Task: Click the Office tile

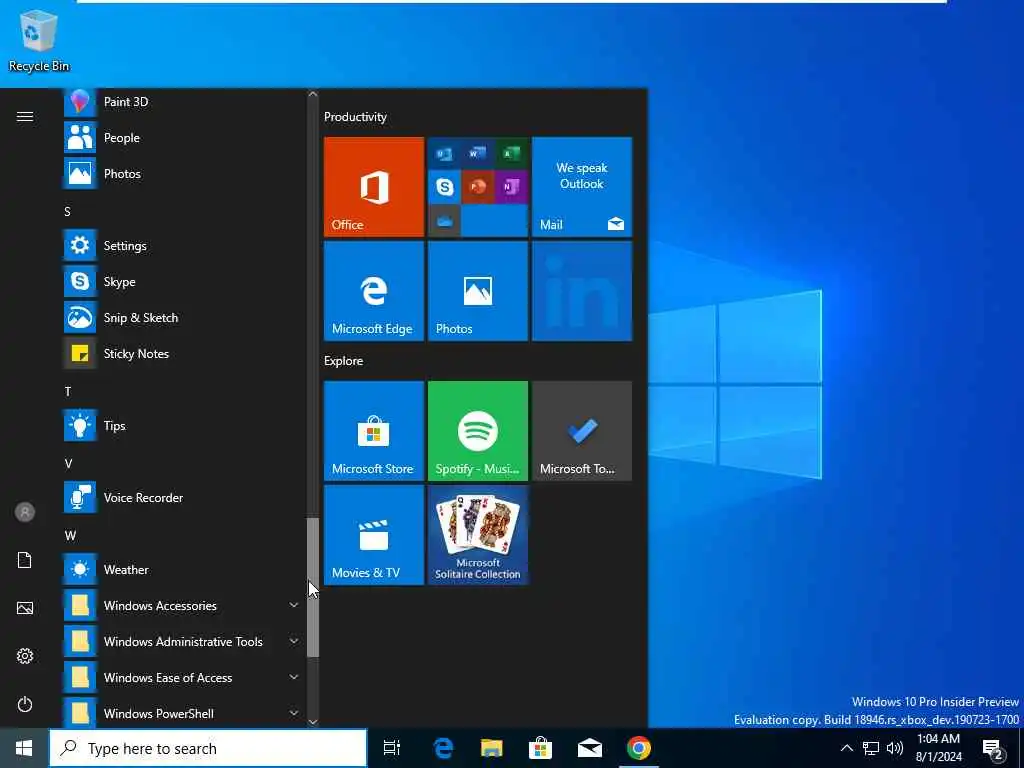Action: pyautogui.click(x=374, y=187)
